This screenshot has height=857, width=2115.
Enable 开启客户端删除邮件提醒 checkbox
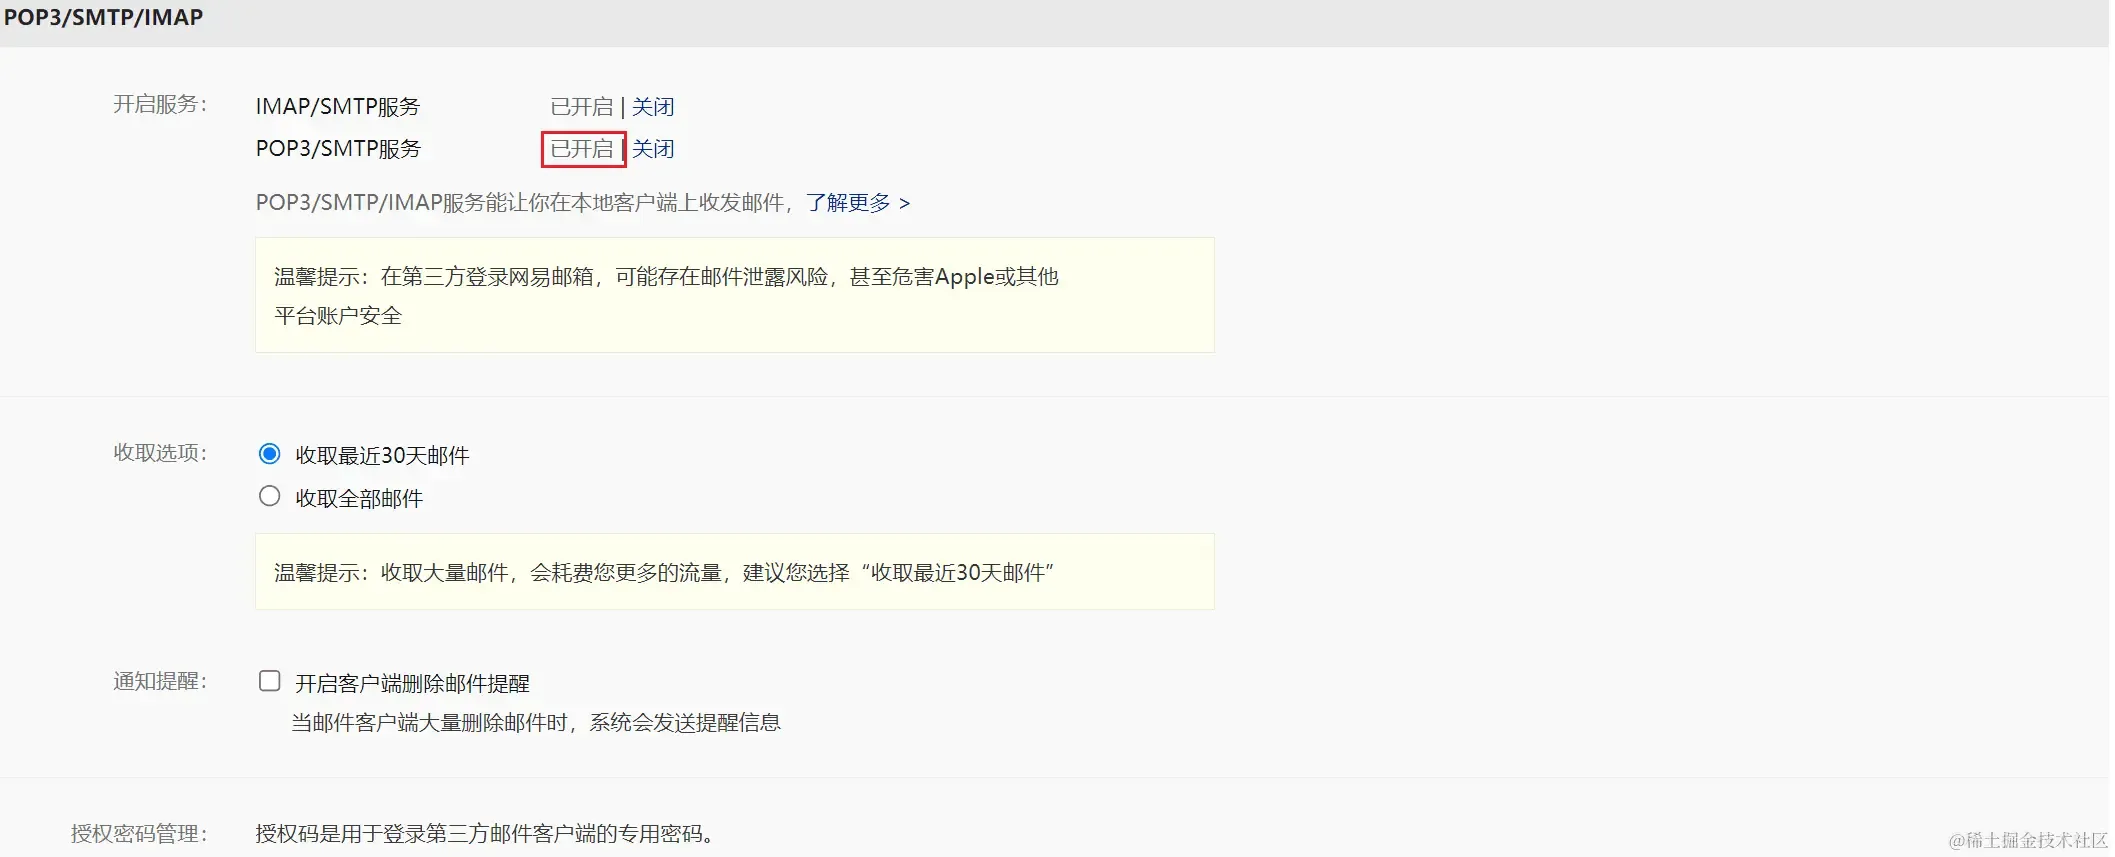coord(270,681)
